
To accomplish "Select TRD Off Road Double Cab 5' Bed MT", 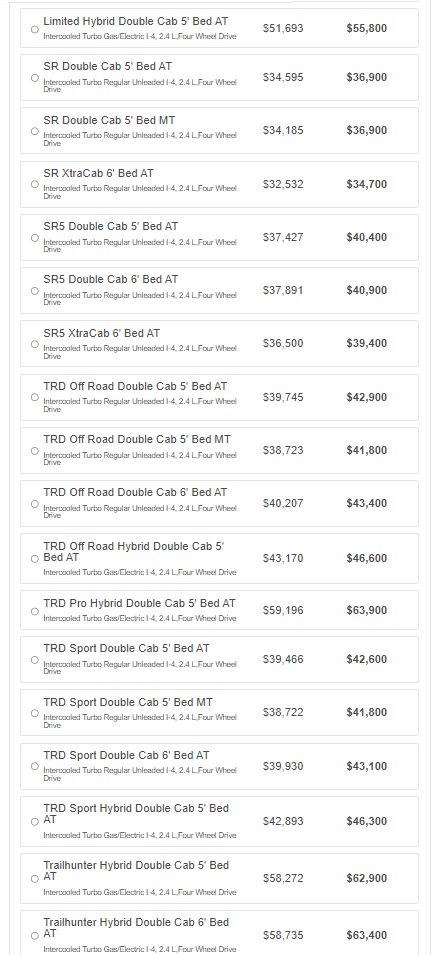I will [35, 451].
